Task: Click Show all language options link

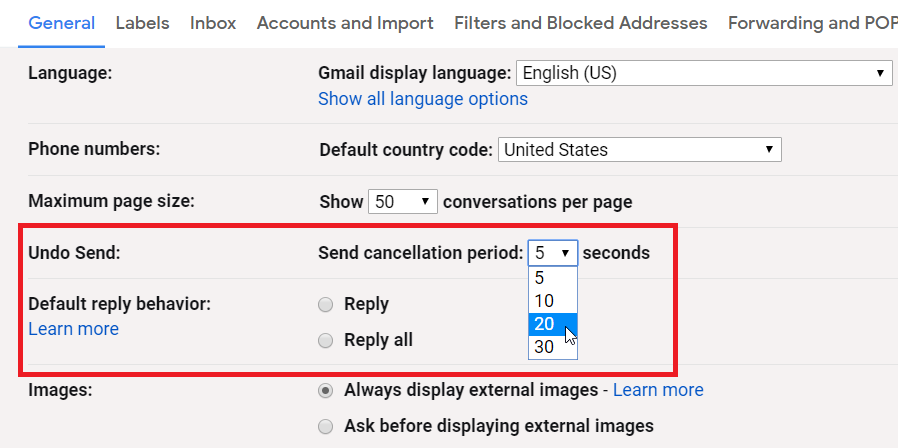Action: [x=422, y=99]
